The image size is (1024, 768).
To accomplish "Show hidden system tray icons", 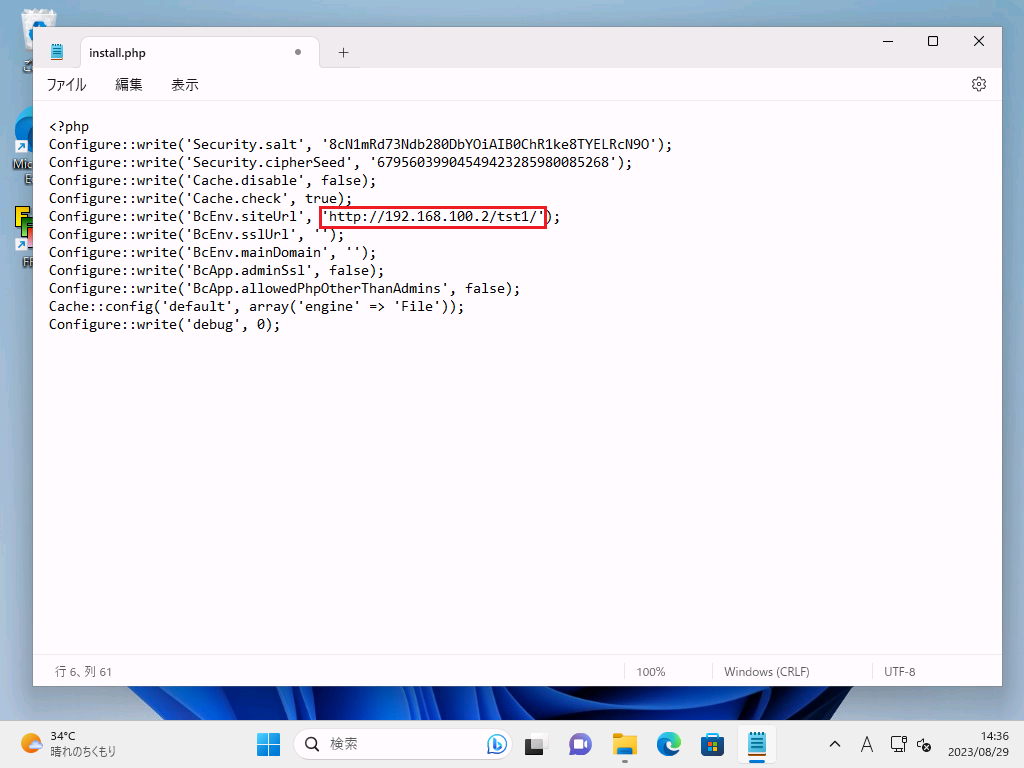I will [x=835, y=744].
